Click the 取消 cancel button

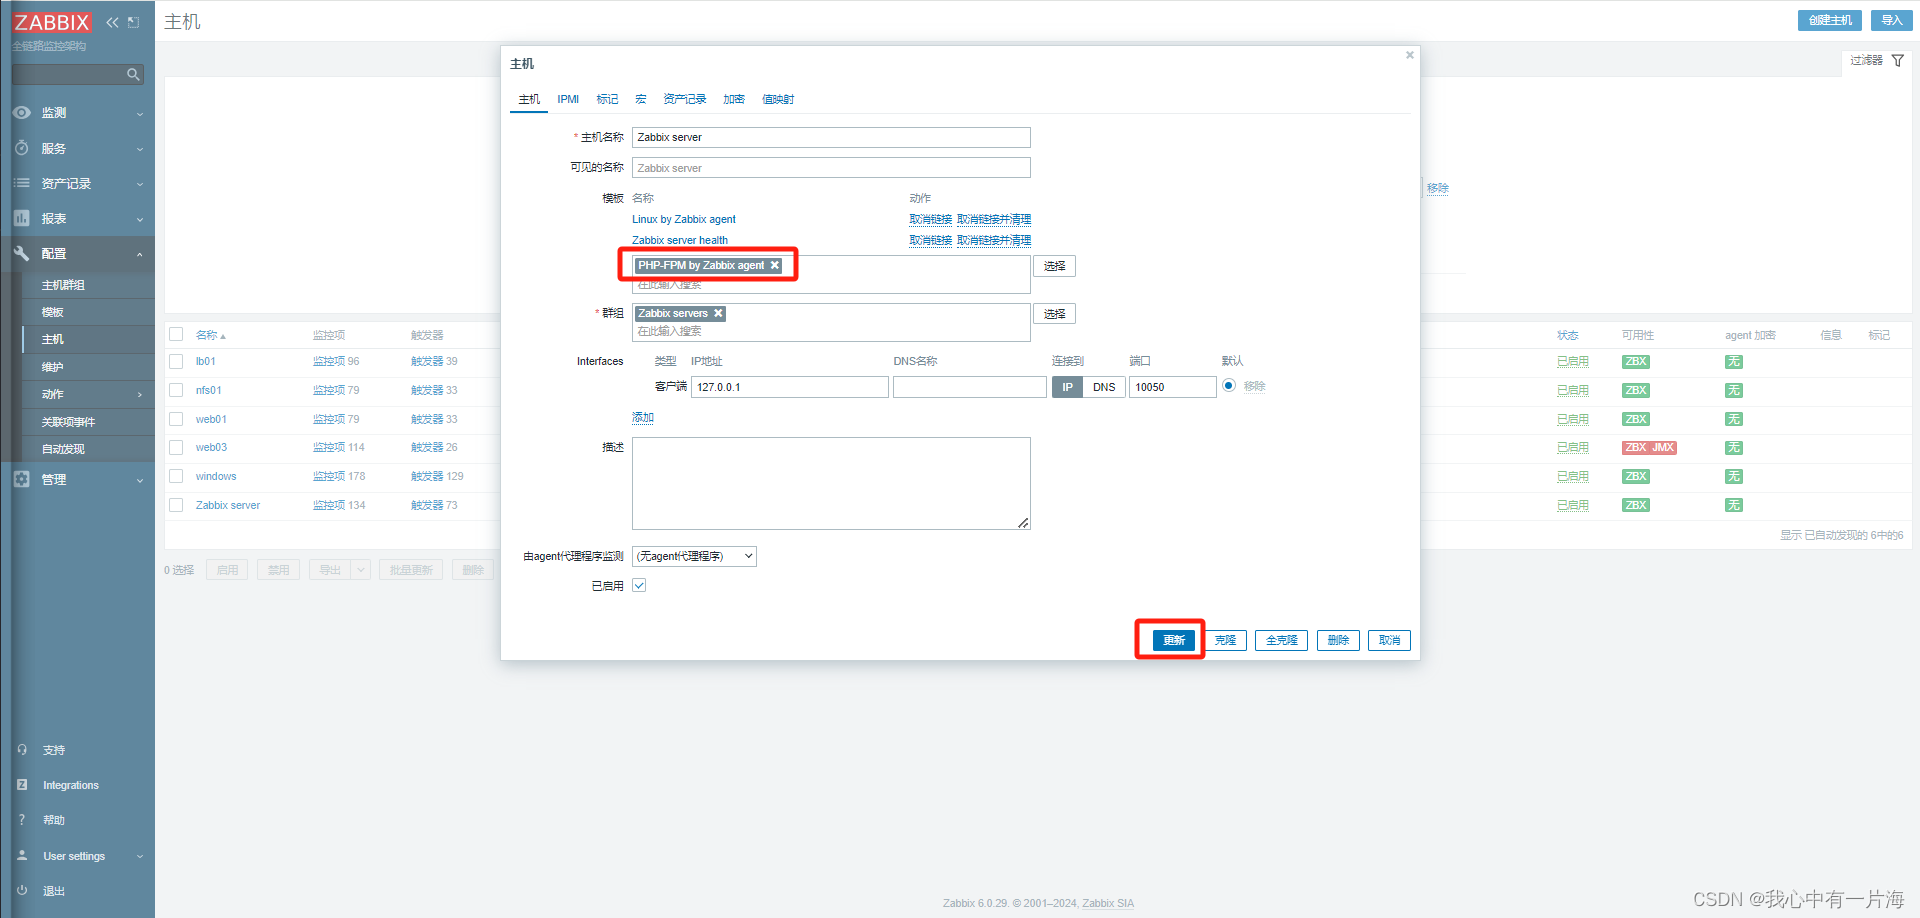pyautogui.click(x=1390, y=640)
